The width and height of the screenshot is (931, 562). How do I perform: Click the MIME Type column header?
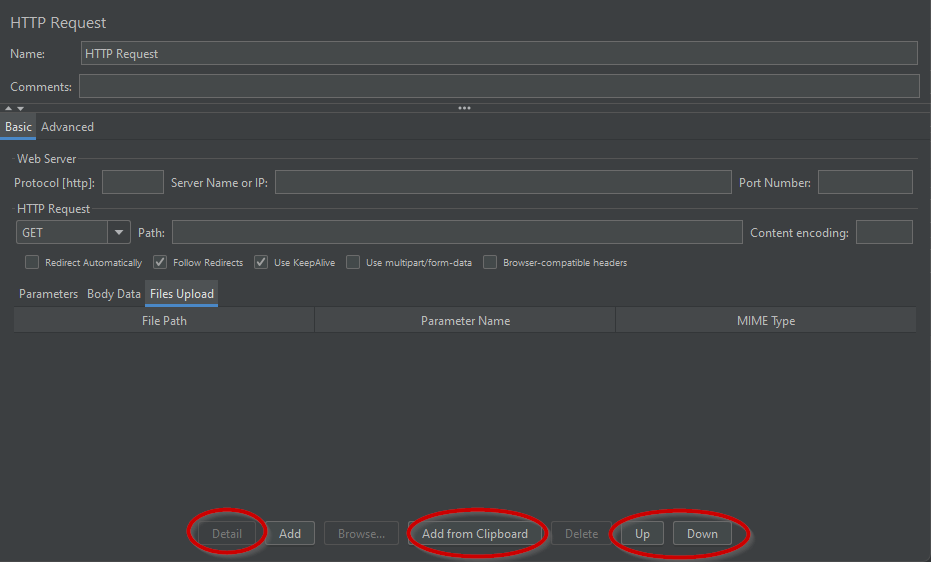765,321
